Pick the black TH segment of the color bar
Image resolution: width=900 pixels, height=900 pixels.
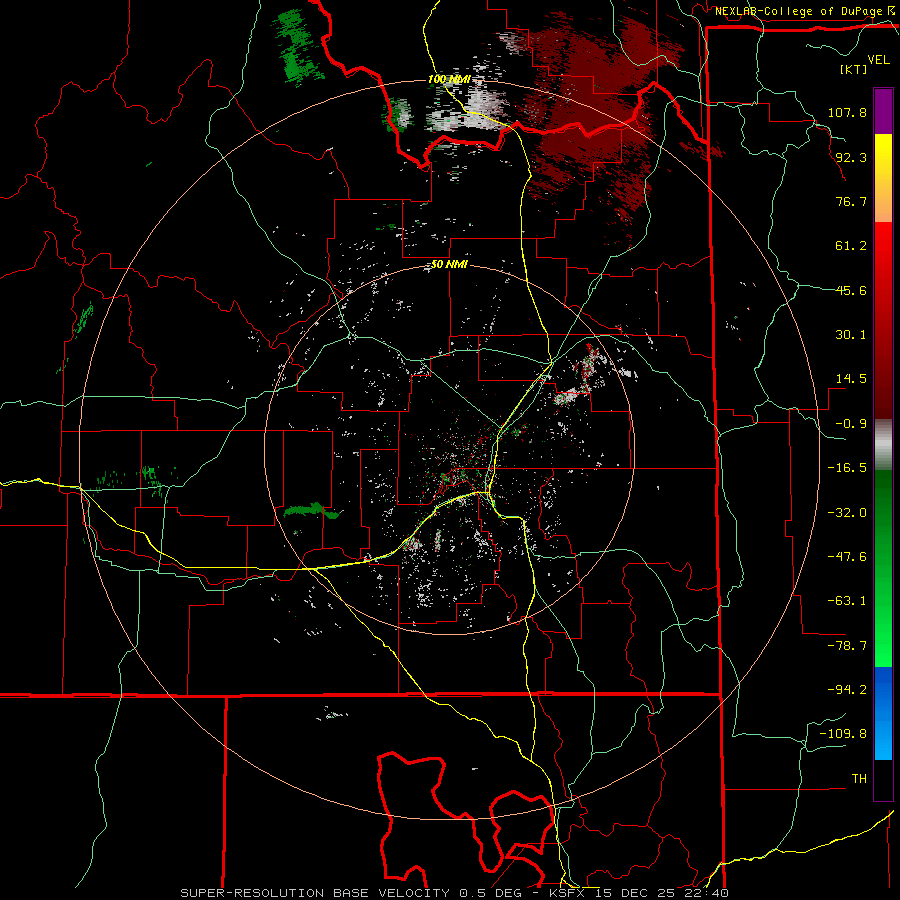pyautogui.click(x=883, y=780)
